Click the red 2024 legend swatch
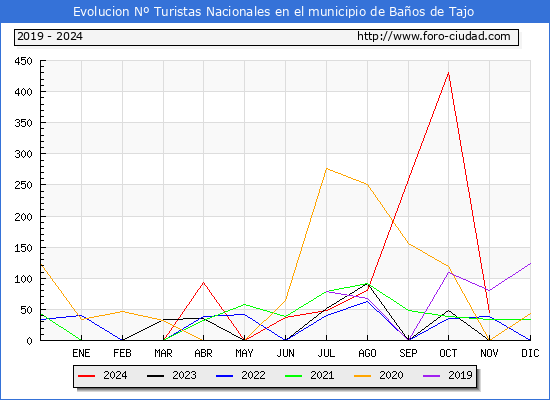Image resolution: width=550 pixels, height=400 pixels. click(87, 376)
